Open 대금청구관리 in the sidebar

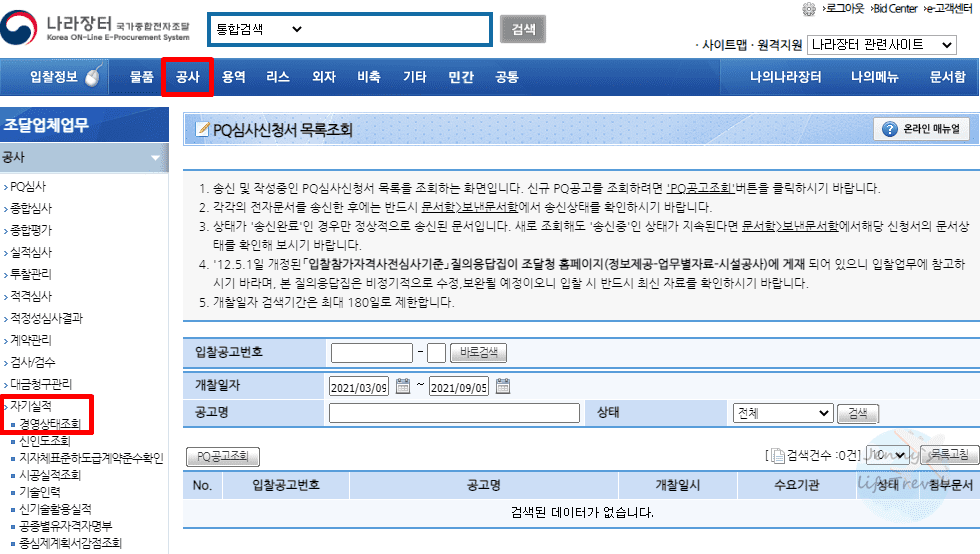tap(41, 383)
